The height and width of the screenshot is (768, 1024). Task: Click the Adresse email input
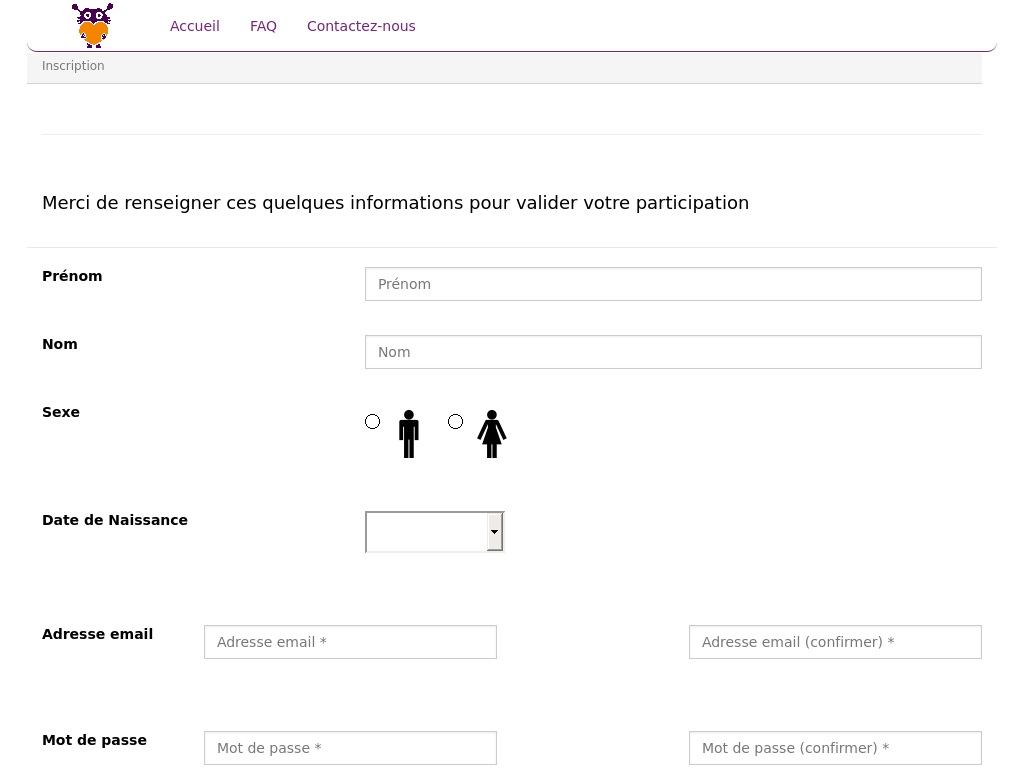pyautogui.click(x=350, y=642)
